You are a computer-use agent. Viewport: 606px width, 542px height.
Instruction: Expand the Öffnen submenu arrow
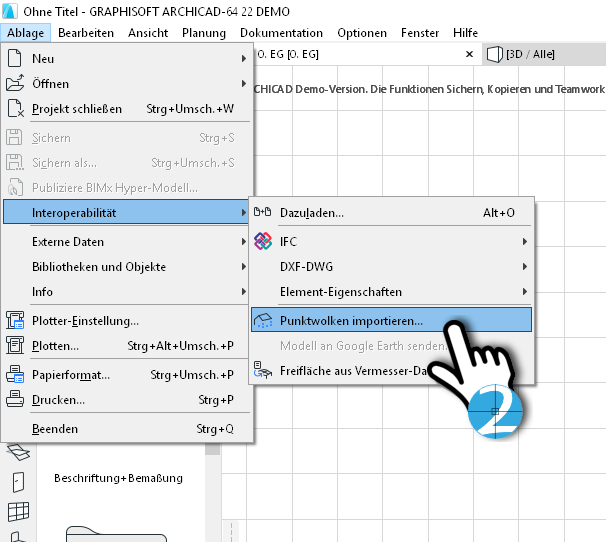(243, 83)
